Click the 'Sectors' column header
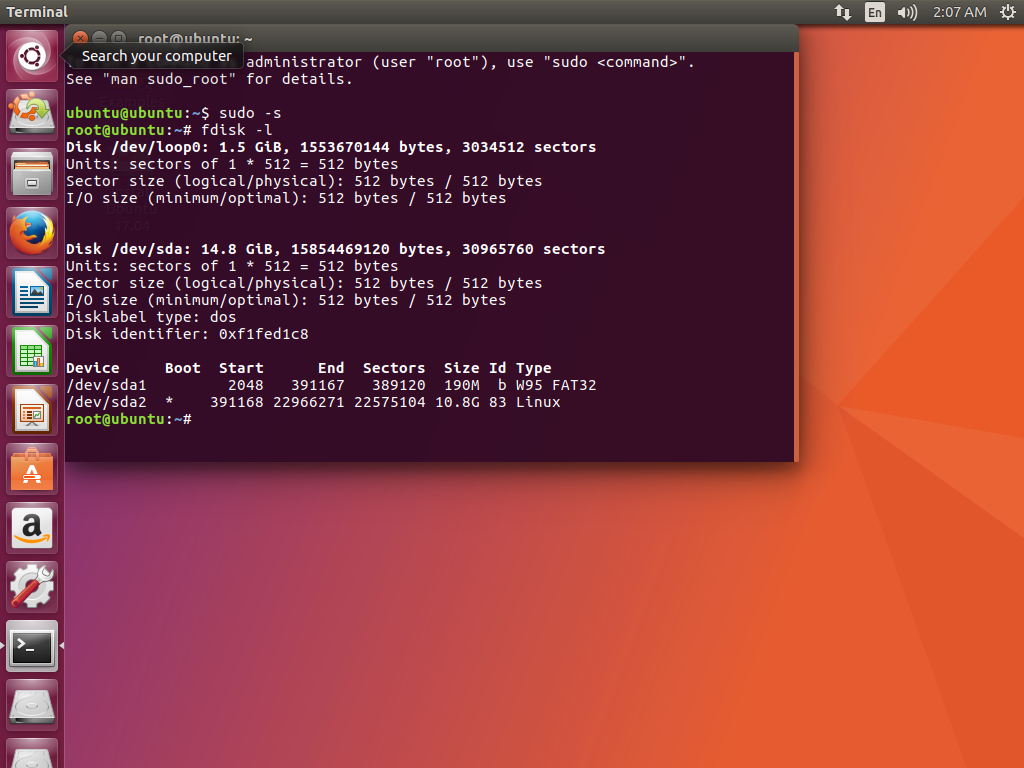This screenshot has width=1024, height=768. tap(394, 368)
